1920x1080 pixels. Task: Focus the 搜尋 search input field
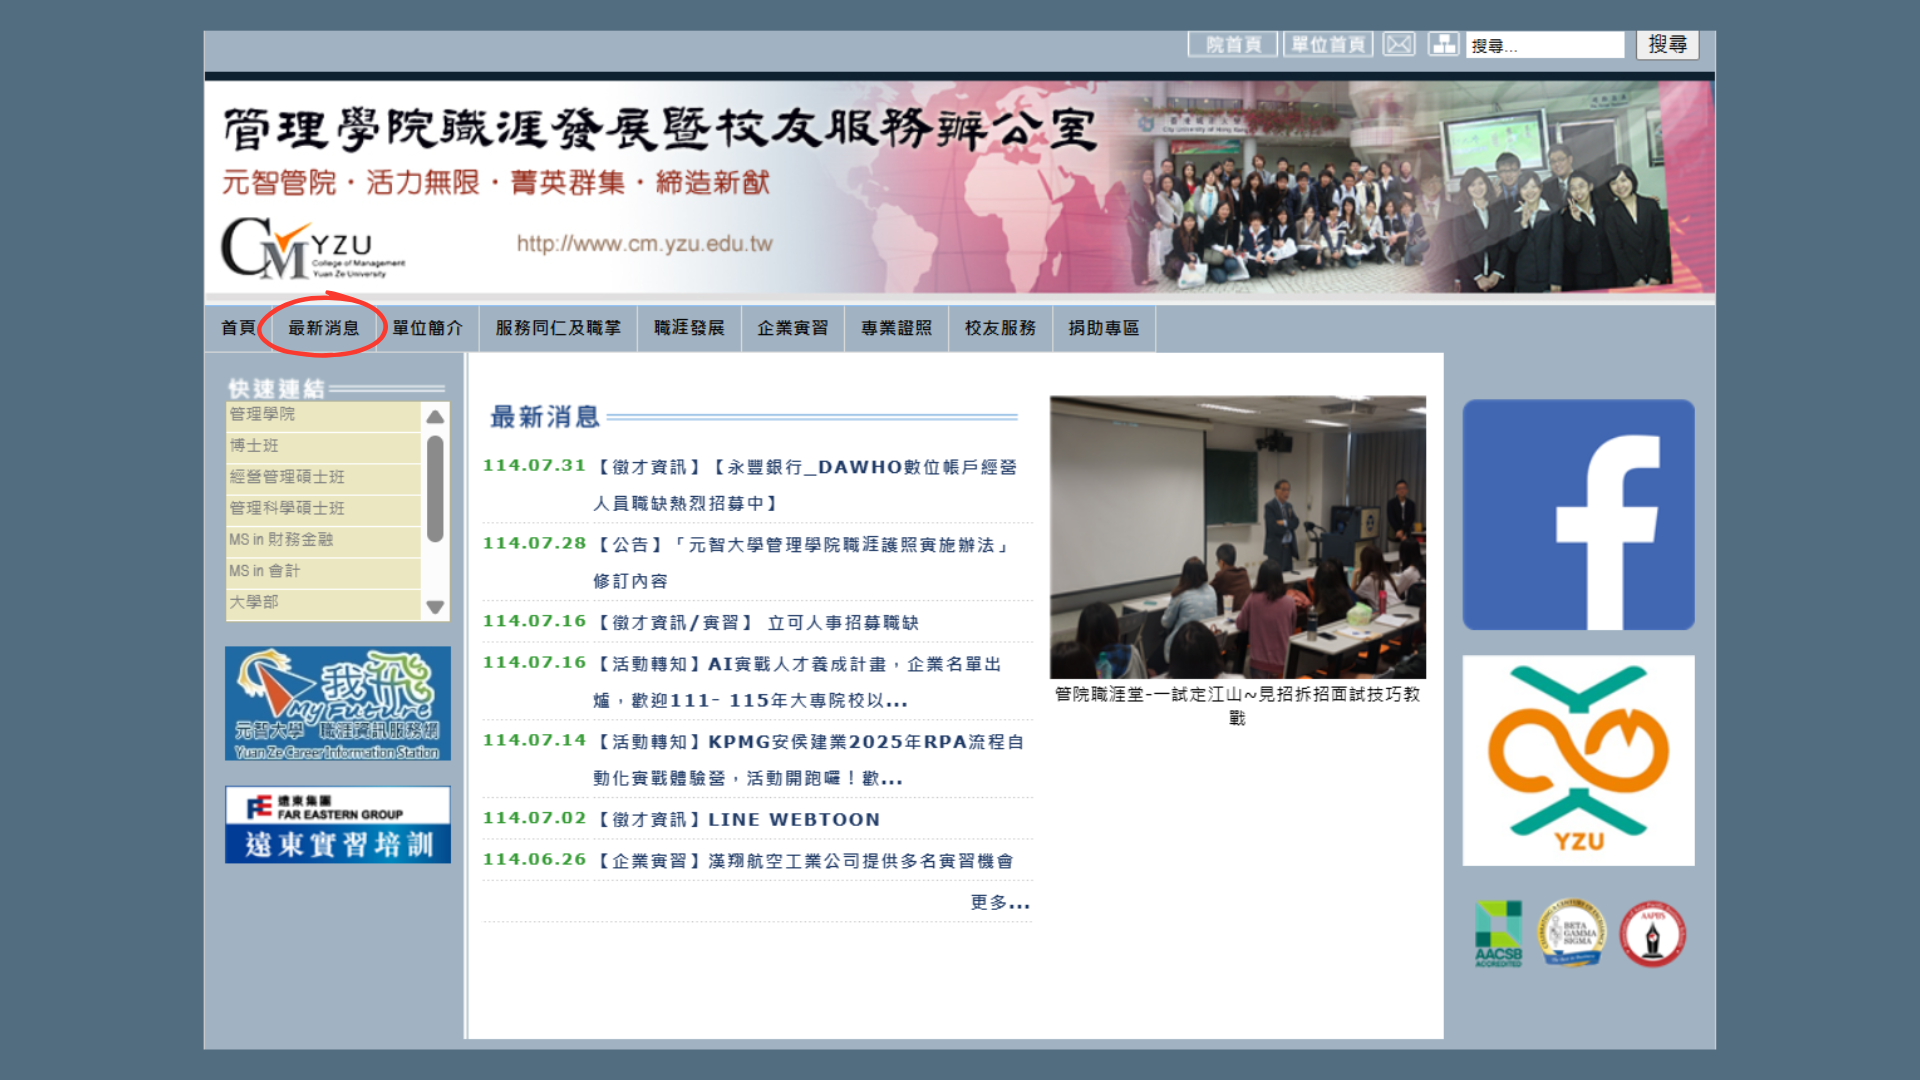1545,45
